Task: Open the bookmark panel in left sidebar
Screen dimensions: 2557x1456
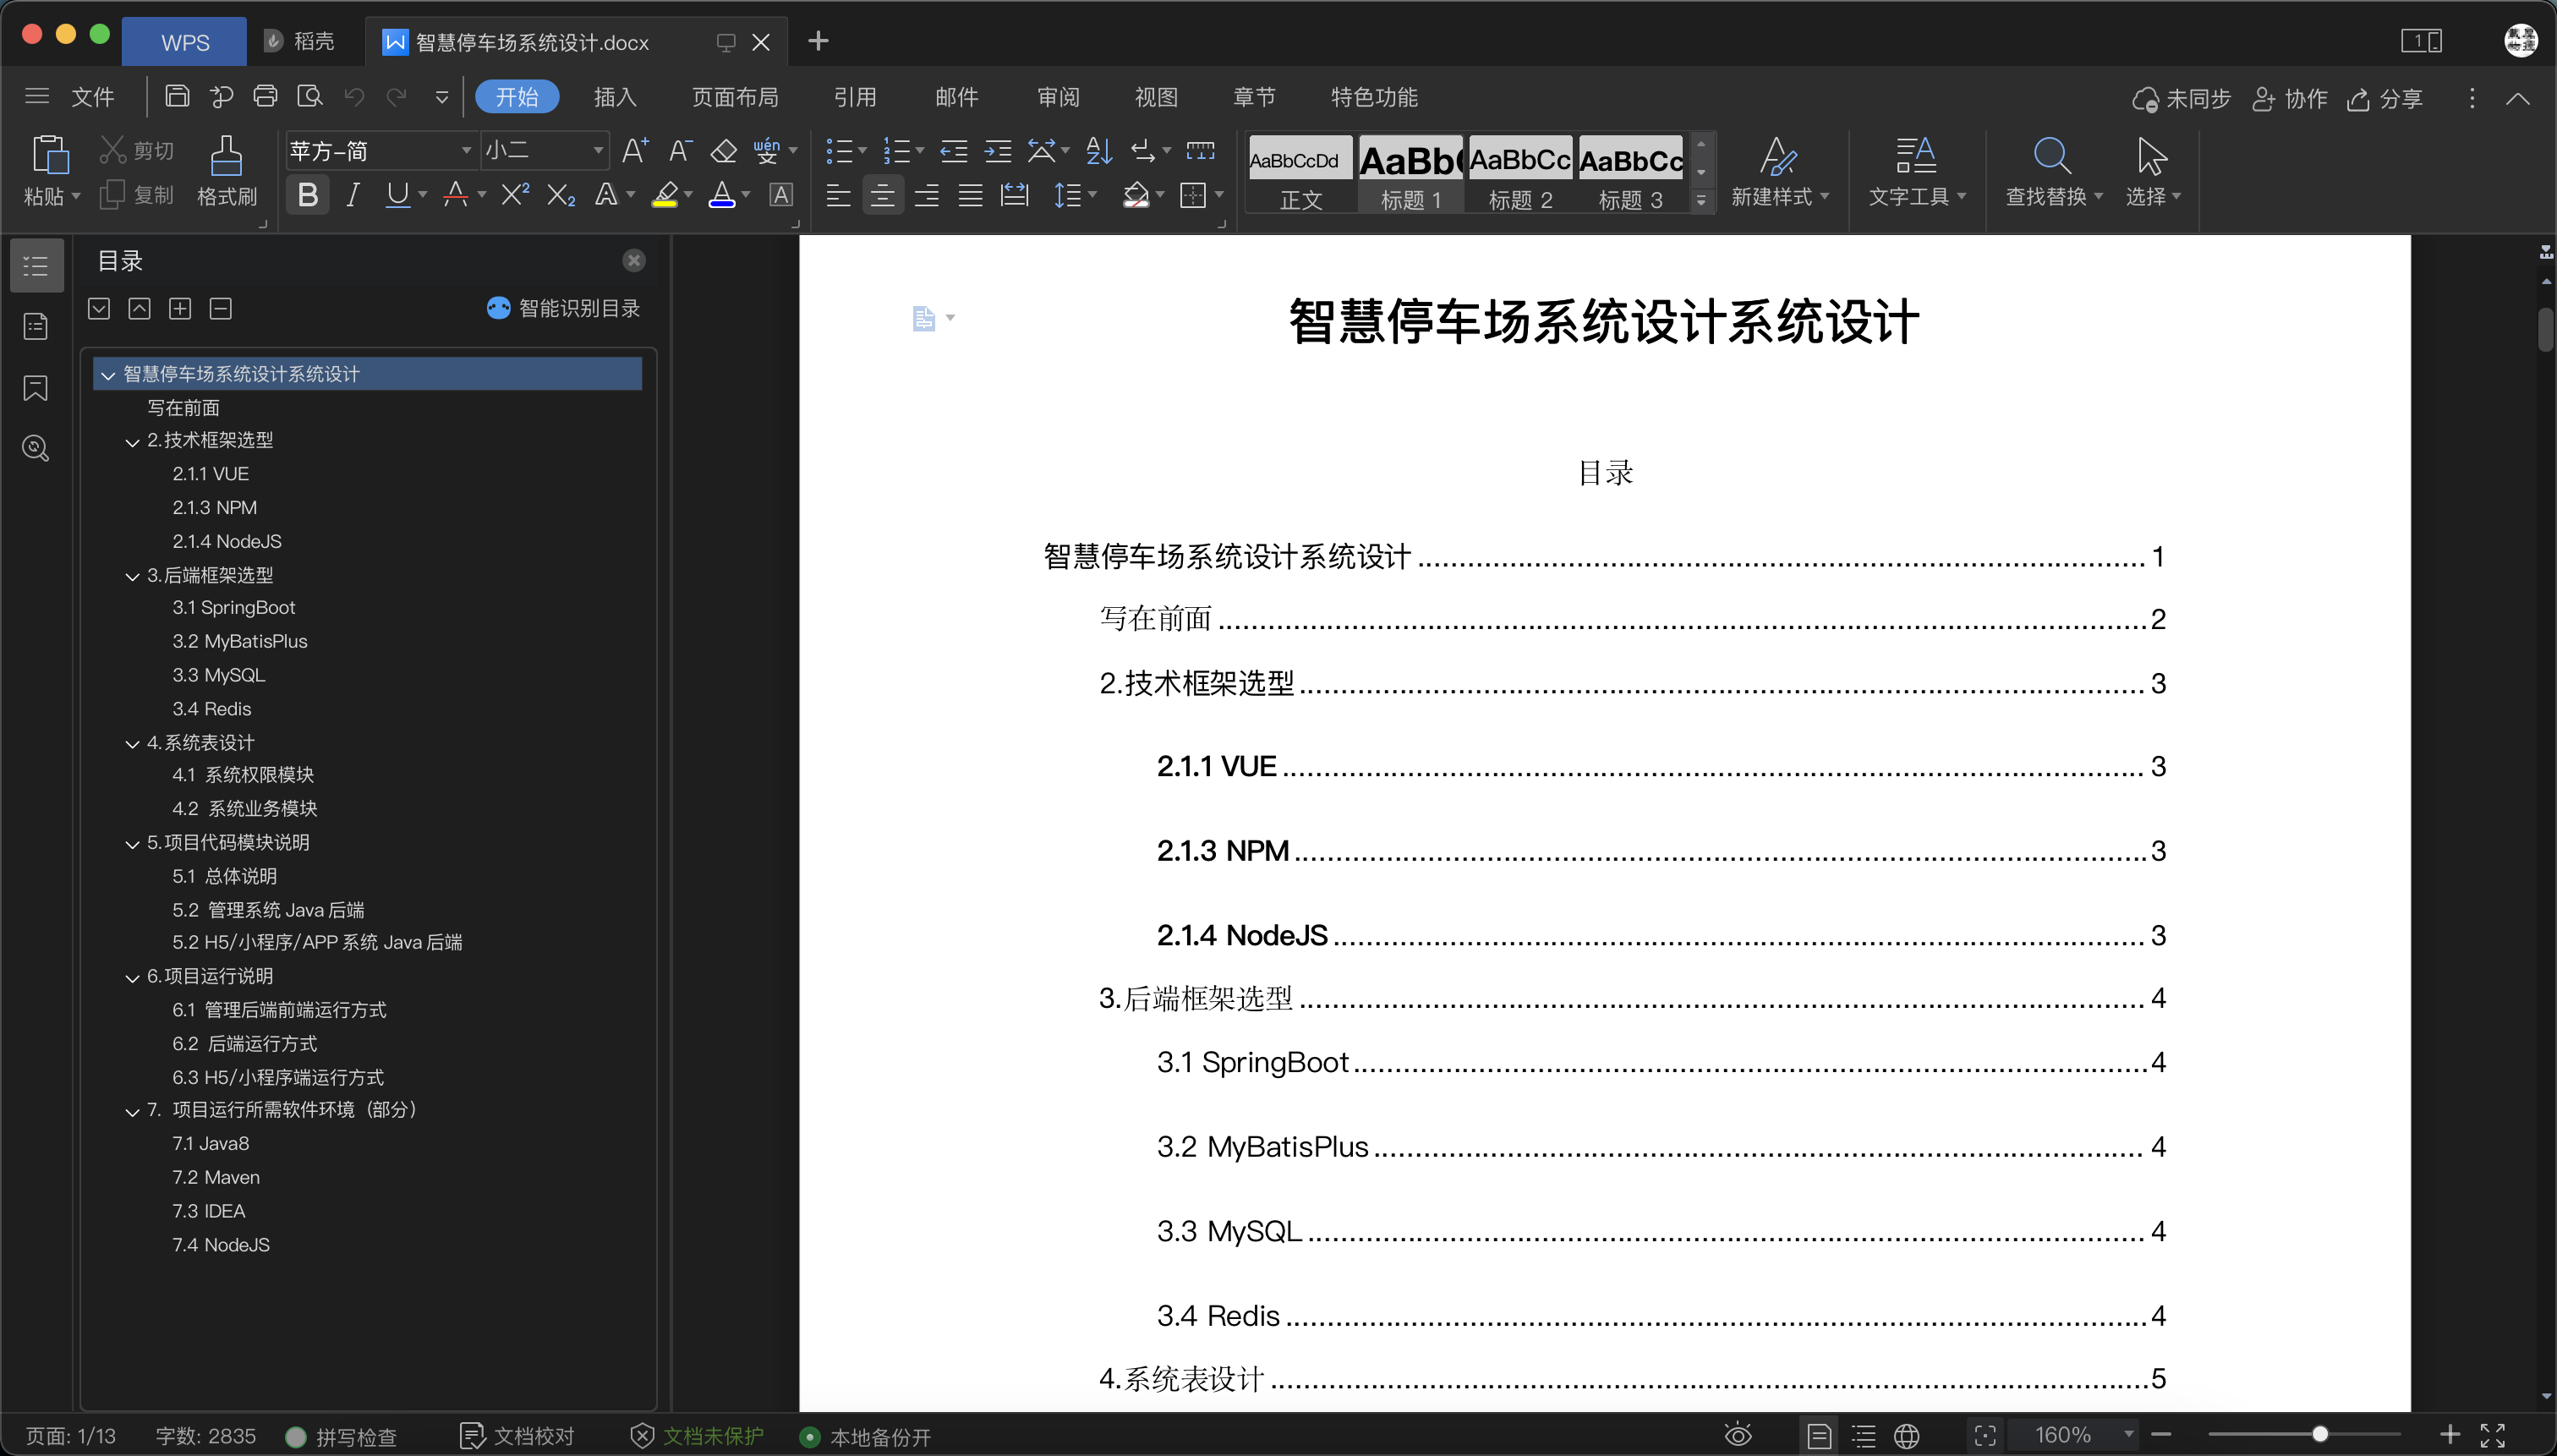Action: [x=36, y=388]
